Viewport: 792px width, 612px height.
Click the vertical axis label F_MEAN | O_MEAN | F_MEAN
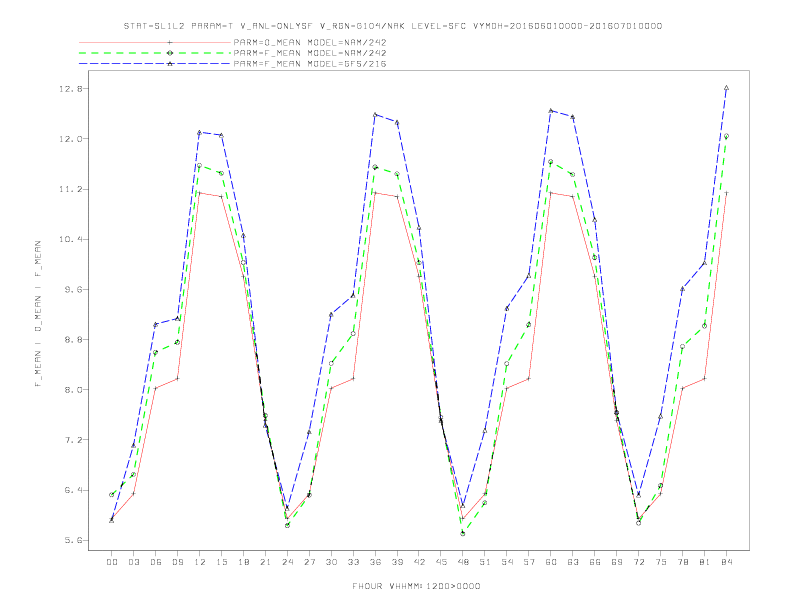pyautogui.click(x=38, y=314)
